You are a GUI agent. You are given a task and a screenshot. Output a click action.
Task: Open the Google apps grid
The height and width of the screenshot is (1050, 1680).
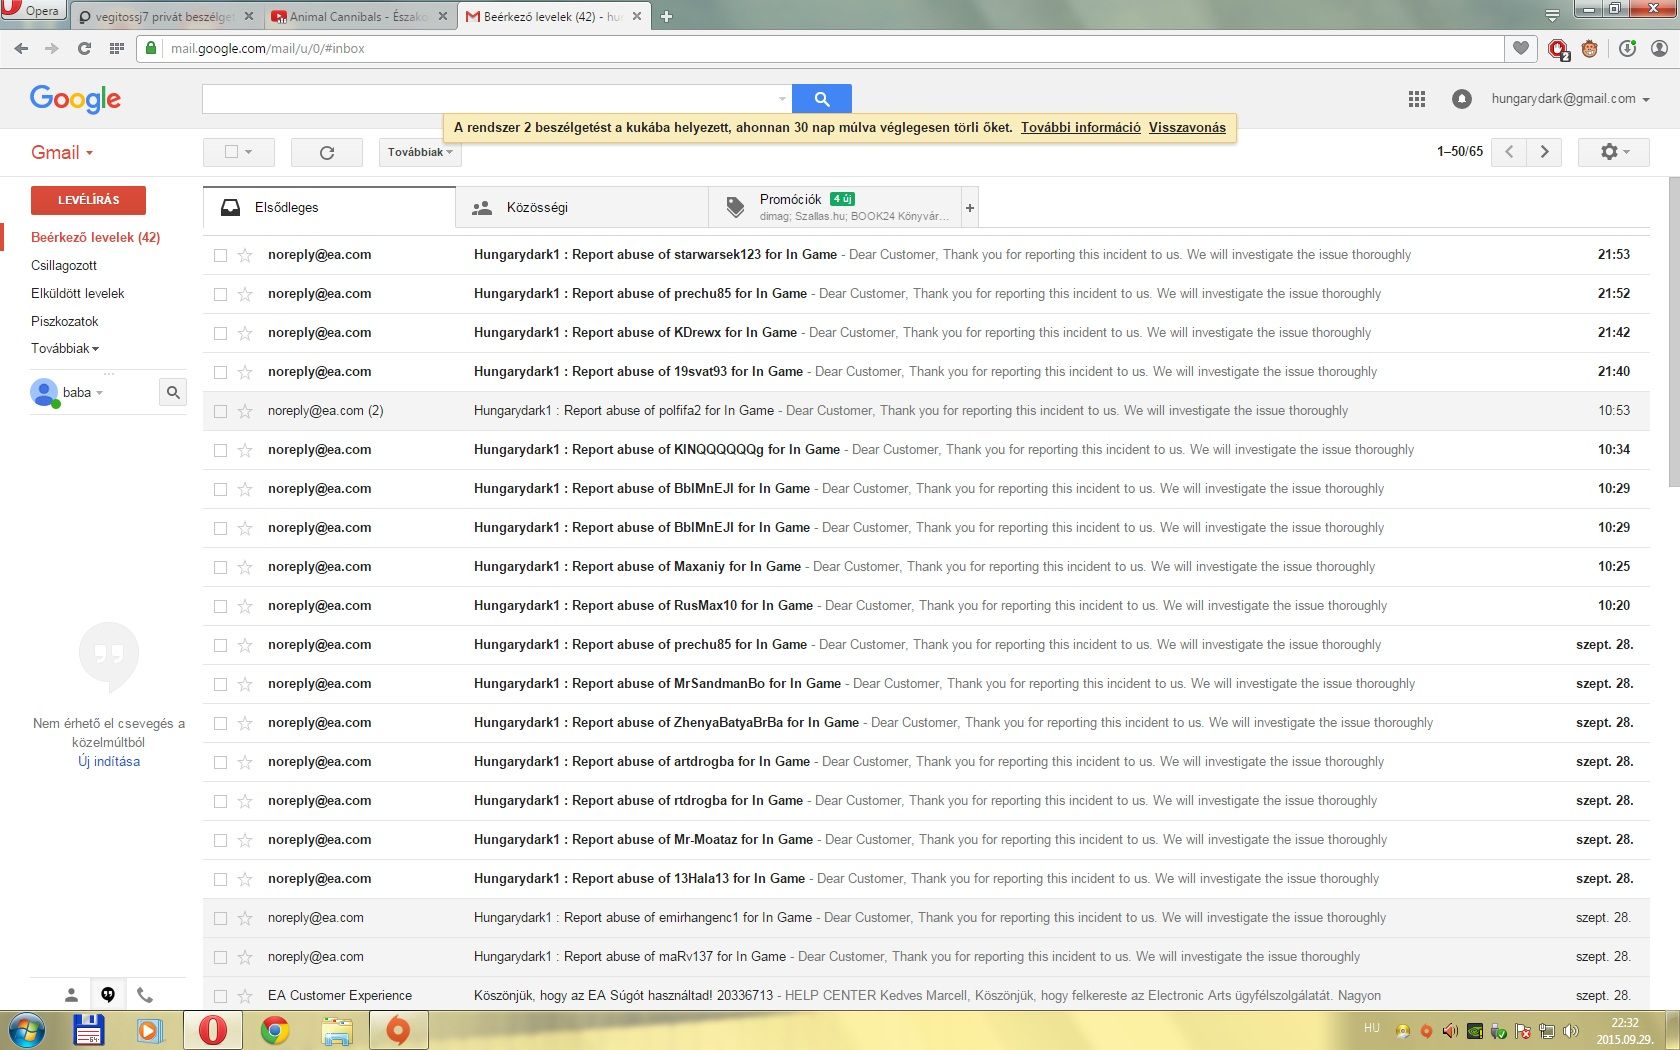click(1416, 99)
